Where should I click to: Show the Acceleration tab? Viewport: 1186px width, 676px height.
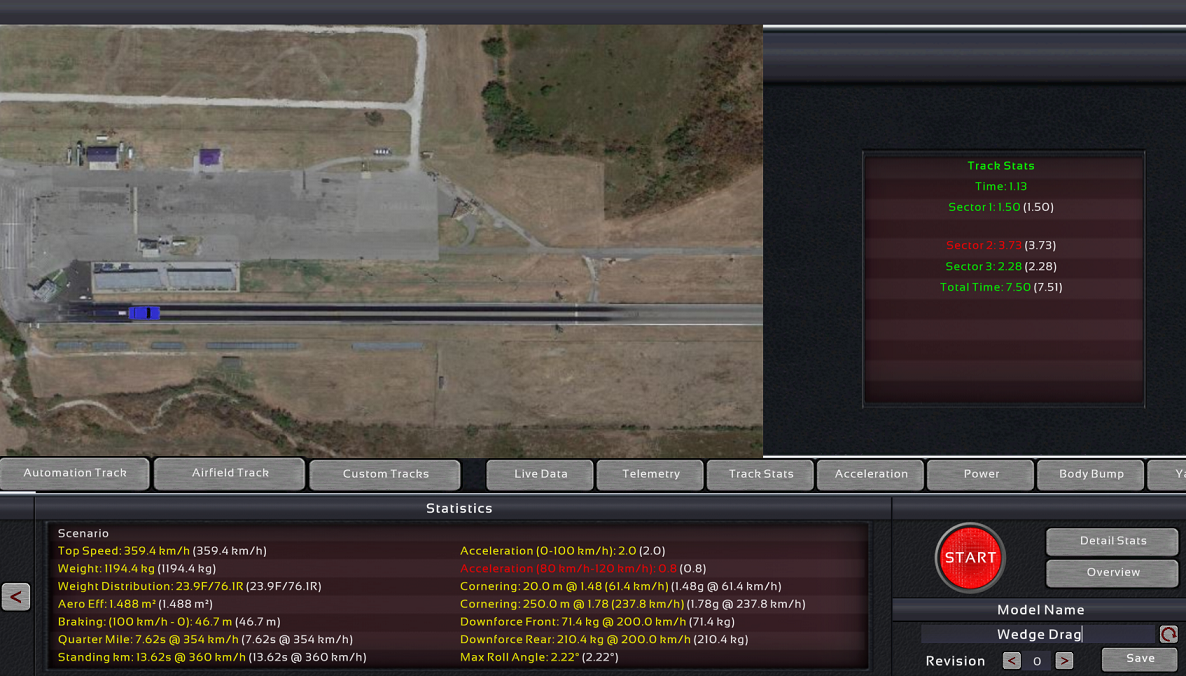pyautogui.click(x=871, y=474)
